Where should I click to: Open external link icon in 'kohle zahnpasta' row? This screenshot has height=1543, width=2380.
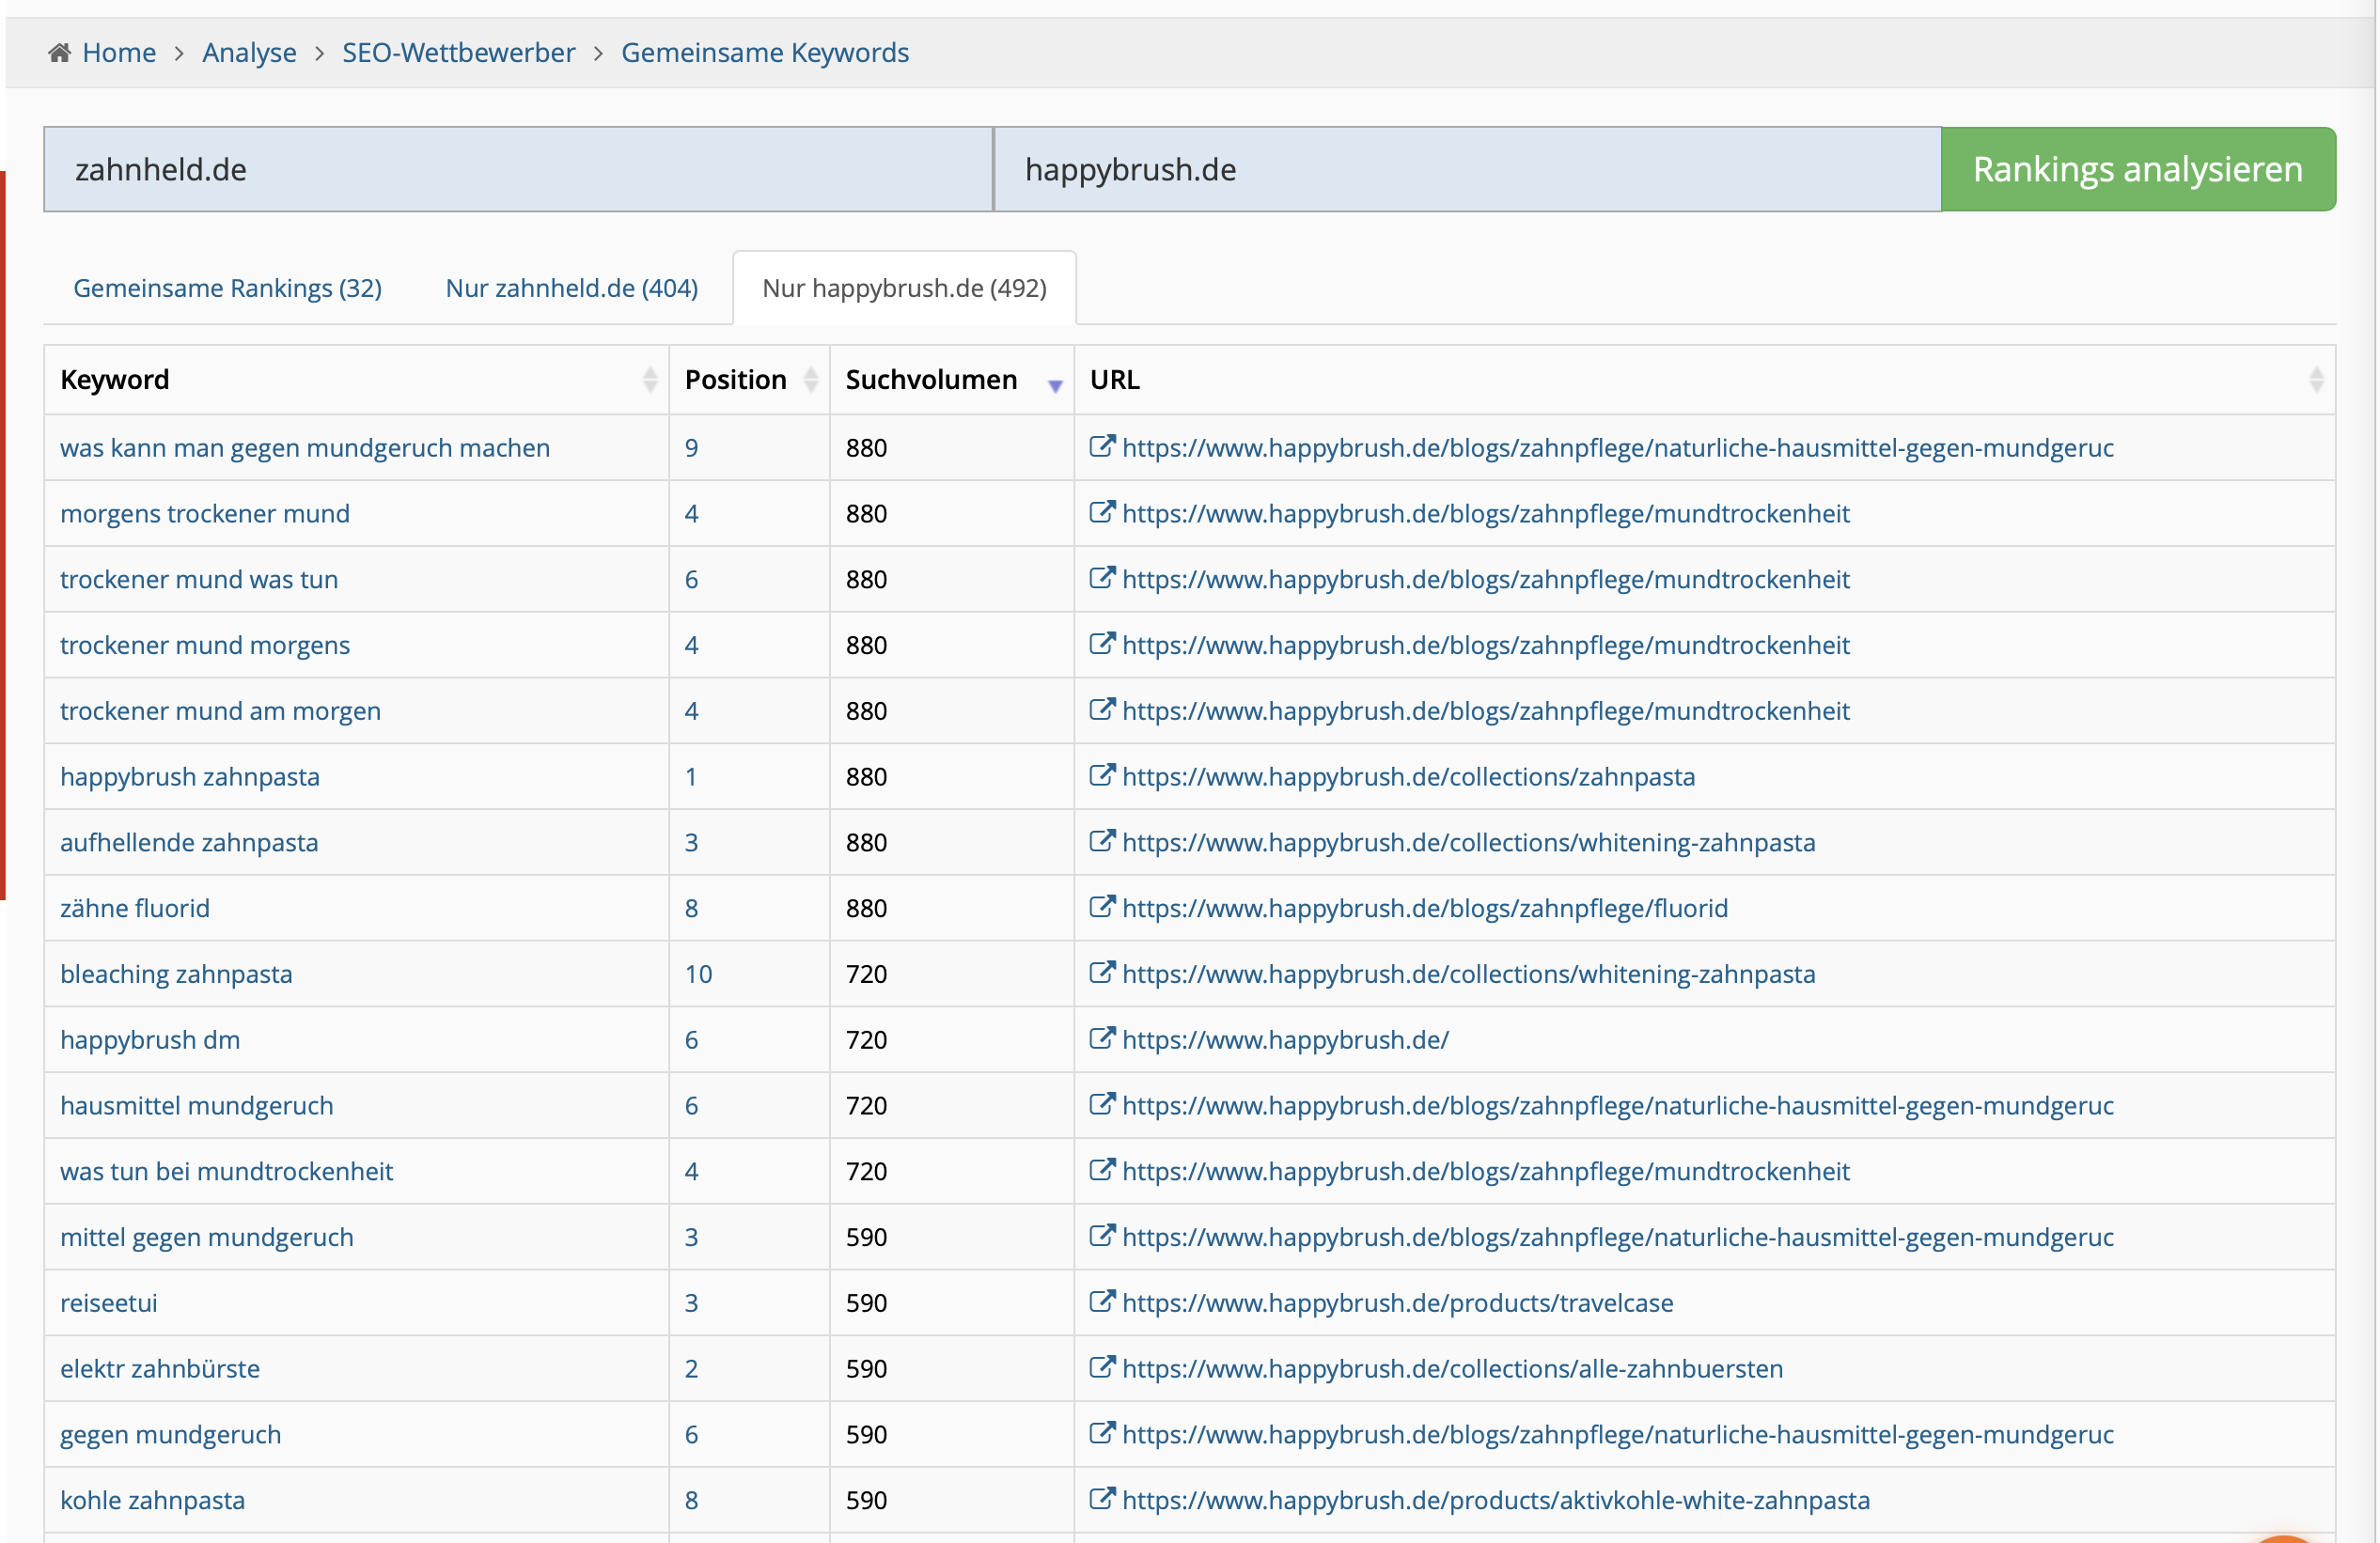pos(1102,1499)
